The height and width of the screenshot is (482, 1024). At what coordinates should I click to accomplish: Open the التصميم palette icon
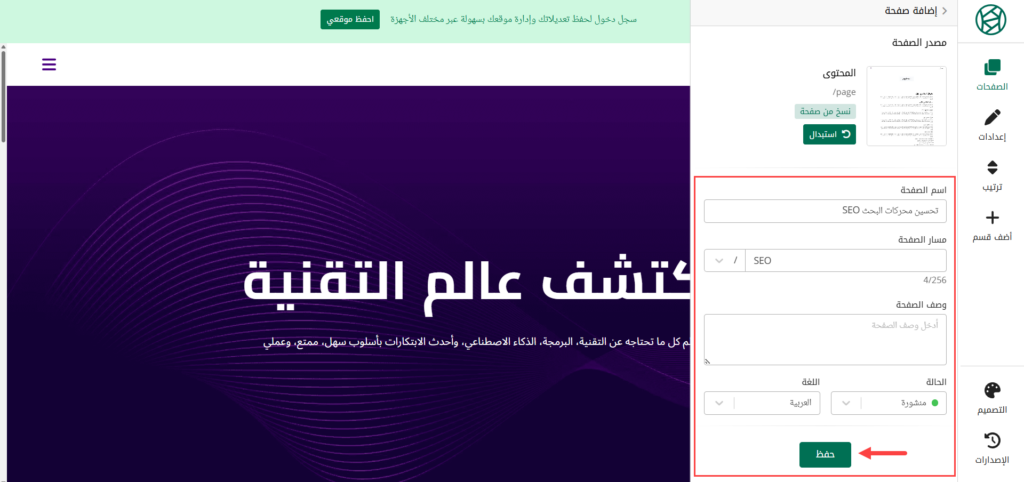pos(991,391)
